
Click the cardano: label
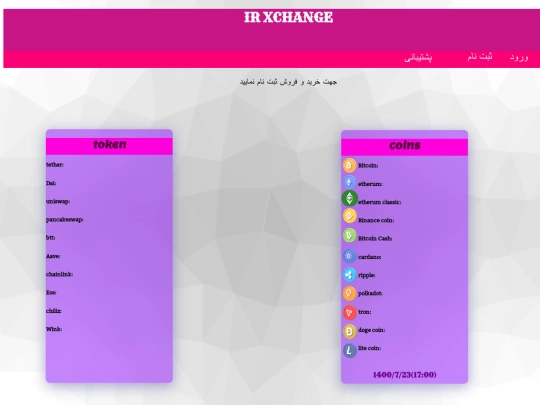370,257
